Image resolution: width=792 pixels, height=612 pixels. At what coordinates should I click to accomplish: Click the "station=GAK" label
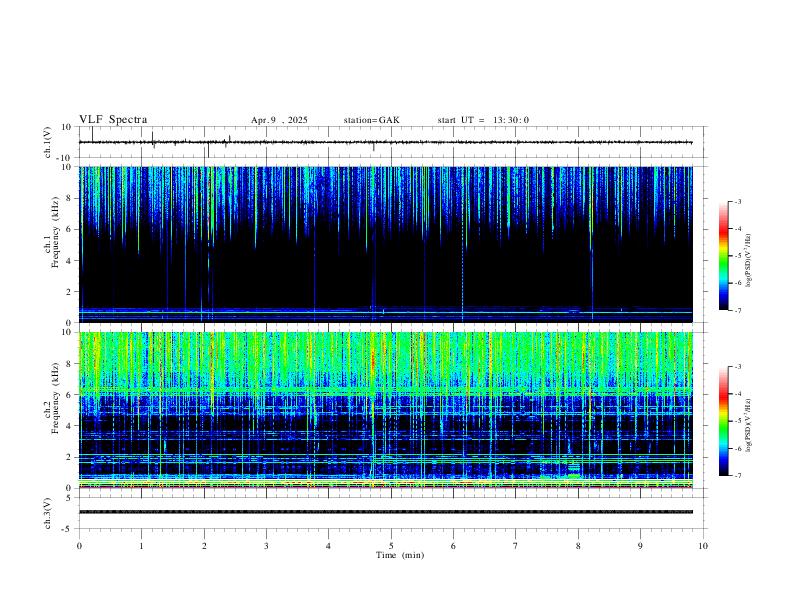point(371,120)
